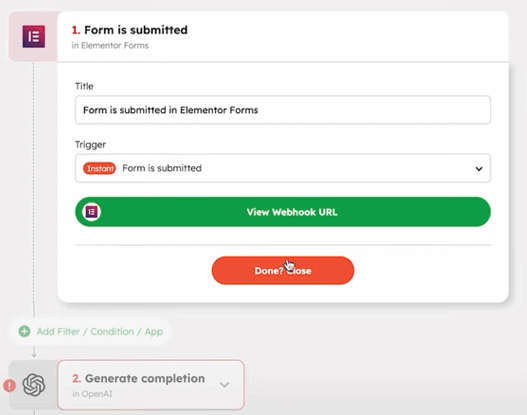This screenshot has width=527, height=415.
Task: Open the Trigger dropdown arrow
Action: 479,169
